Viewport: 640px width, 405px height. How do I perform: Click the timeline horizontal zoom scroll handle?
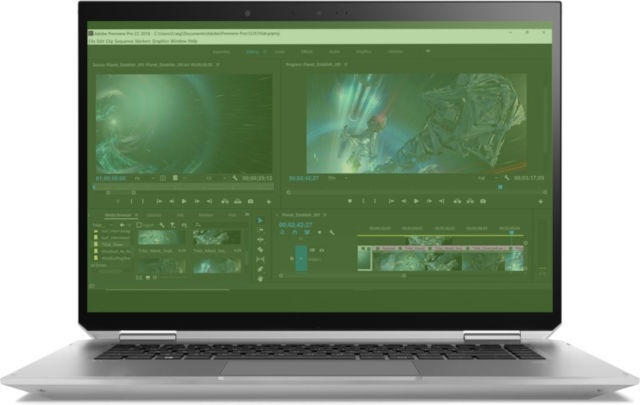click(404, 276)
